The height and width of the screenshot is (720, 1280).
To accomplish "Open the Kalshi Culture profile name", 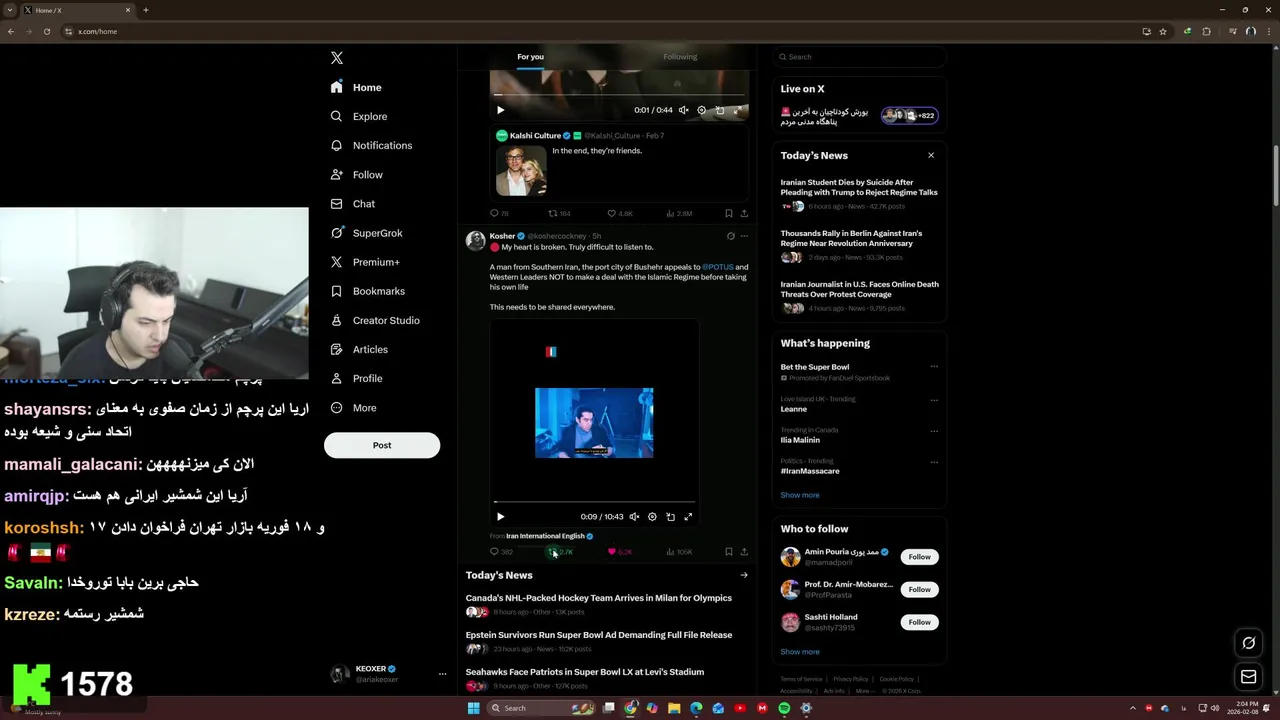I will 535,135.
